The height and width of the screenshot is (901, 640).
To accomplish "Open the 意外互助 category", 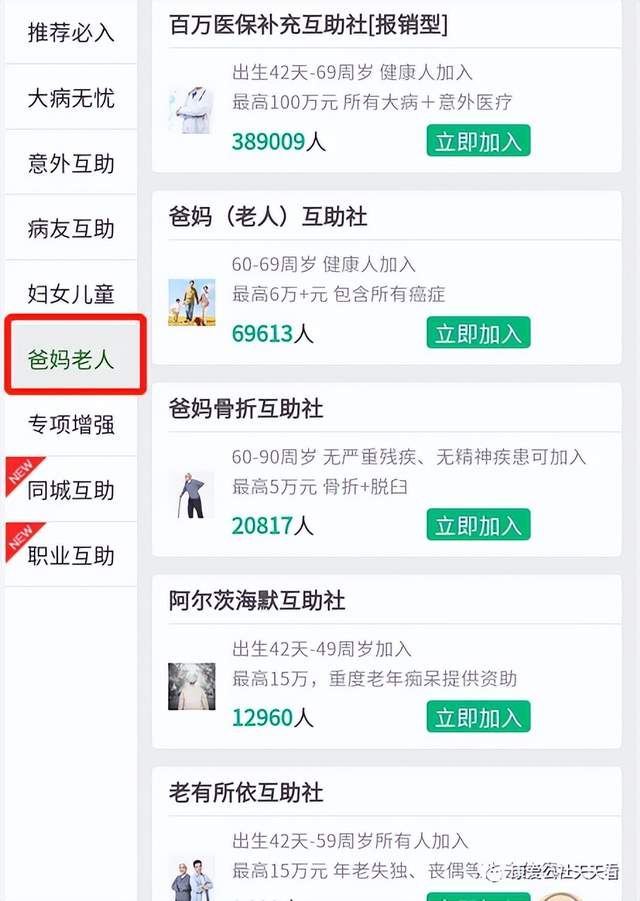I will pyautogui.click(x=71, y=163).
